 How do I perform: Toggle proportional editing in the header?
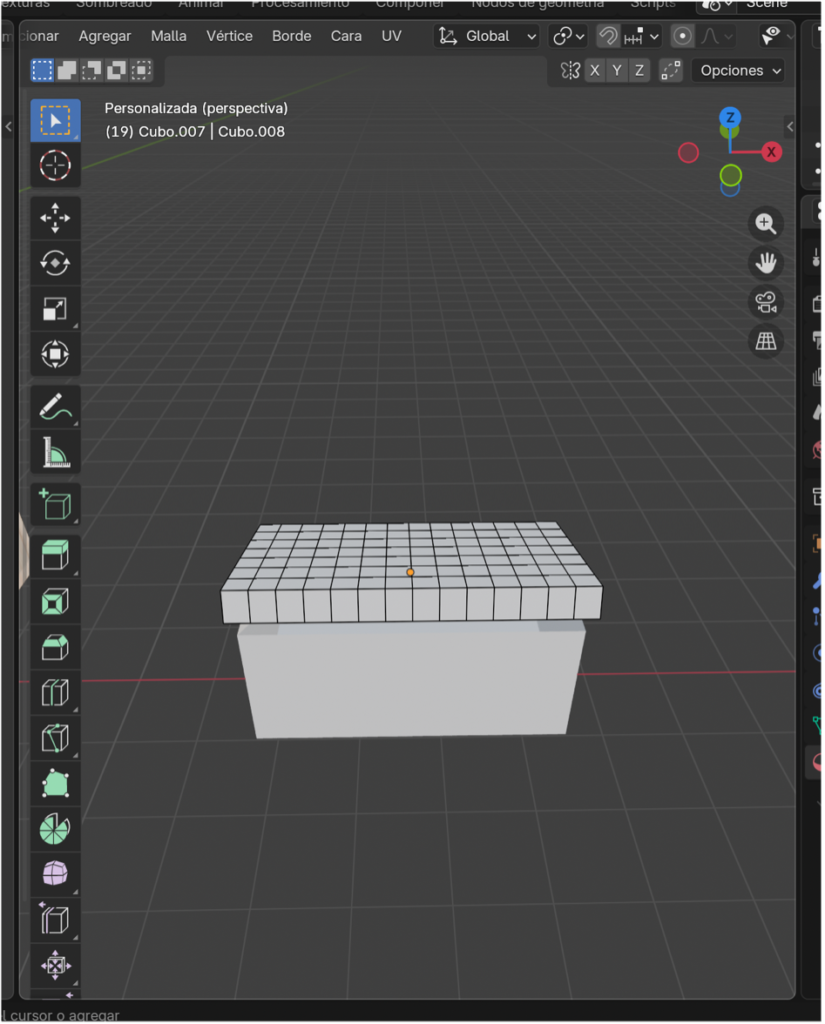point(683,36)
